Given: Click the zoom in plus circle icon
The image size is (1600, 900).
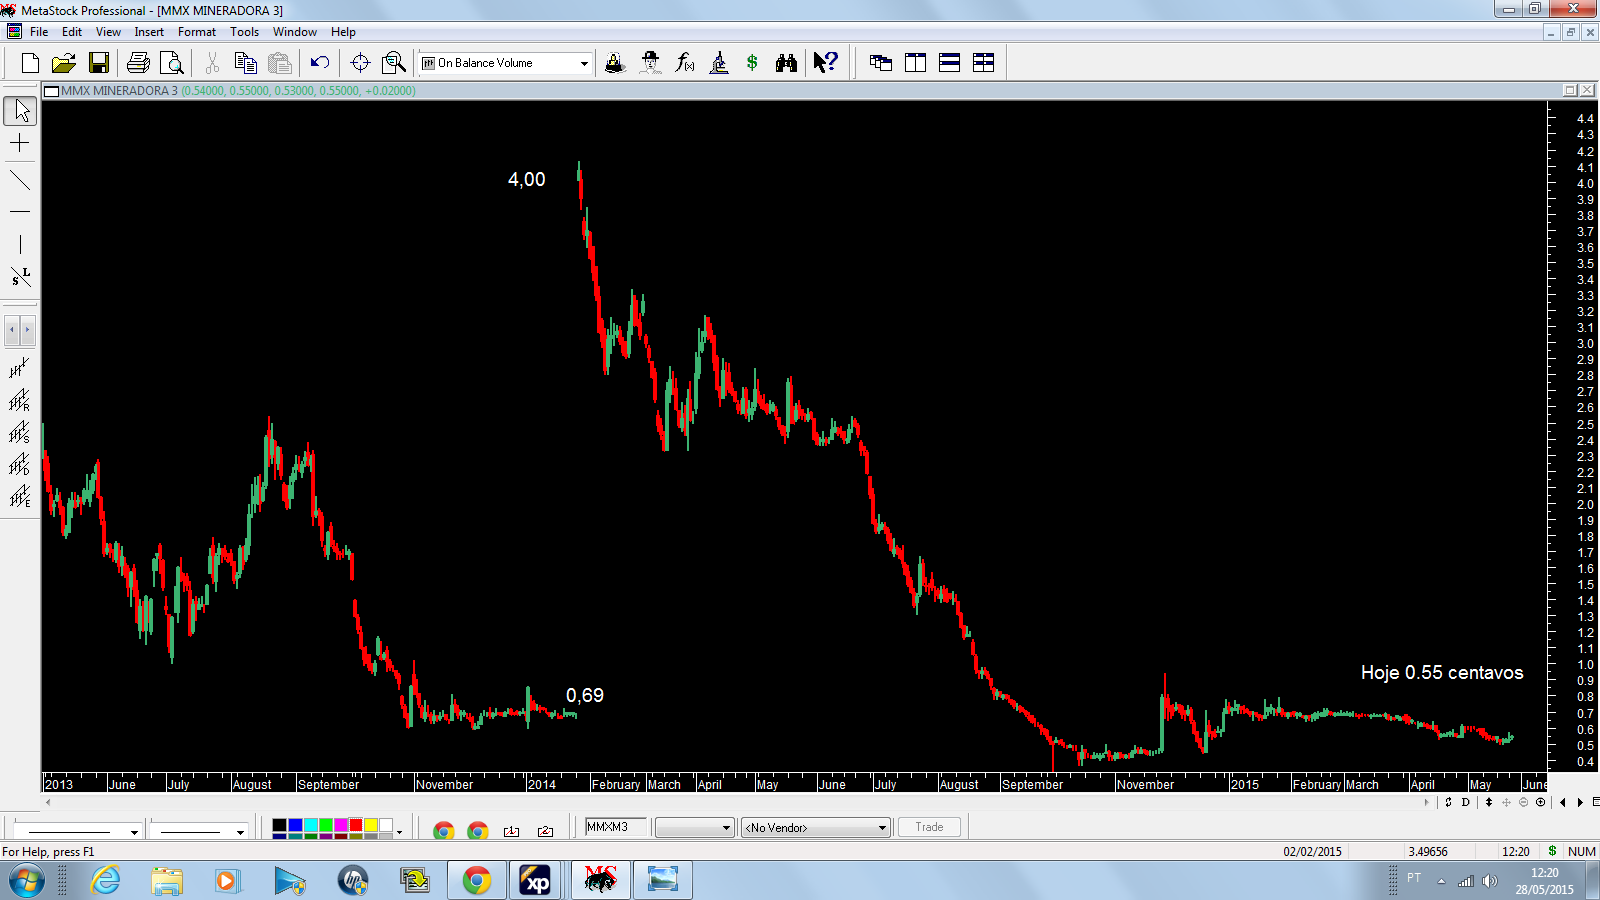Looking at the screenshot, I should [x=1541, y=802].
